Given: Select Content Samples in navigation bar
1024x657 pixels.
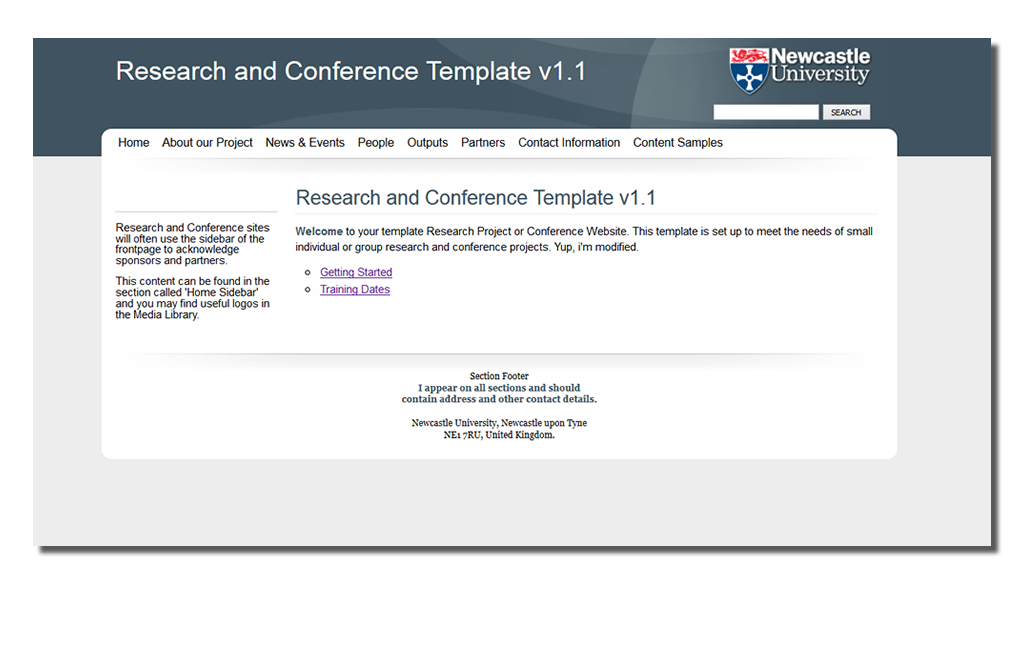Looking at the screenshot, I should click(677, 143).
